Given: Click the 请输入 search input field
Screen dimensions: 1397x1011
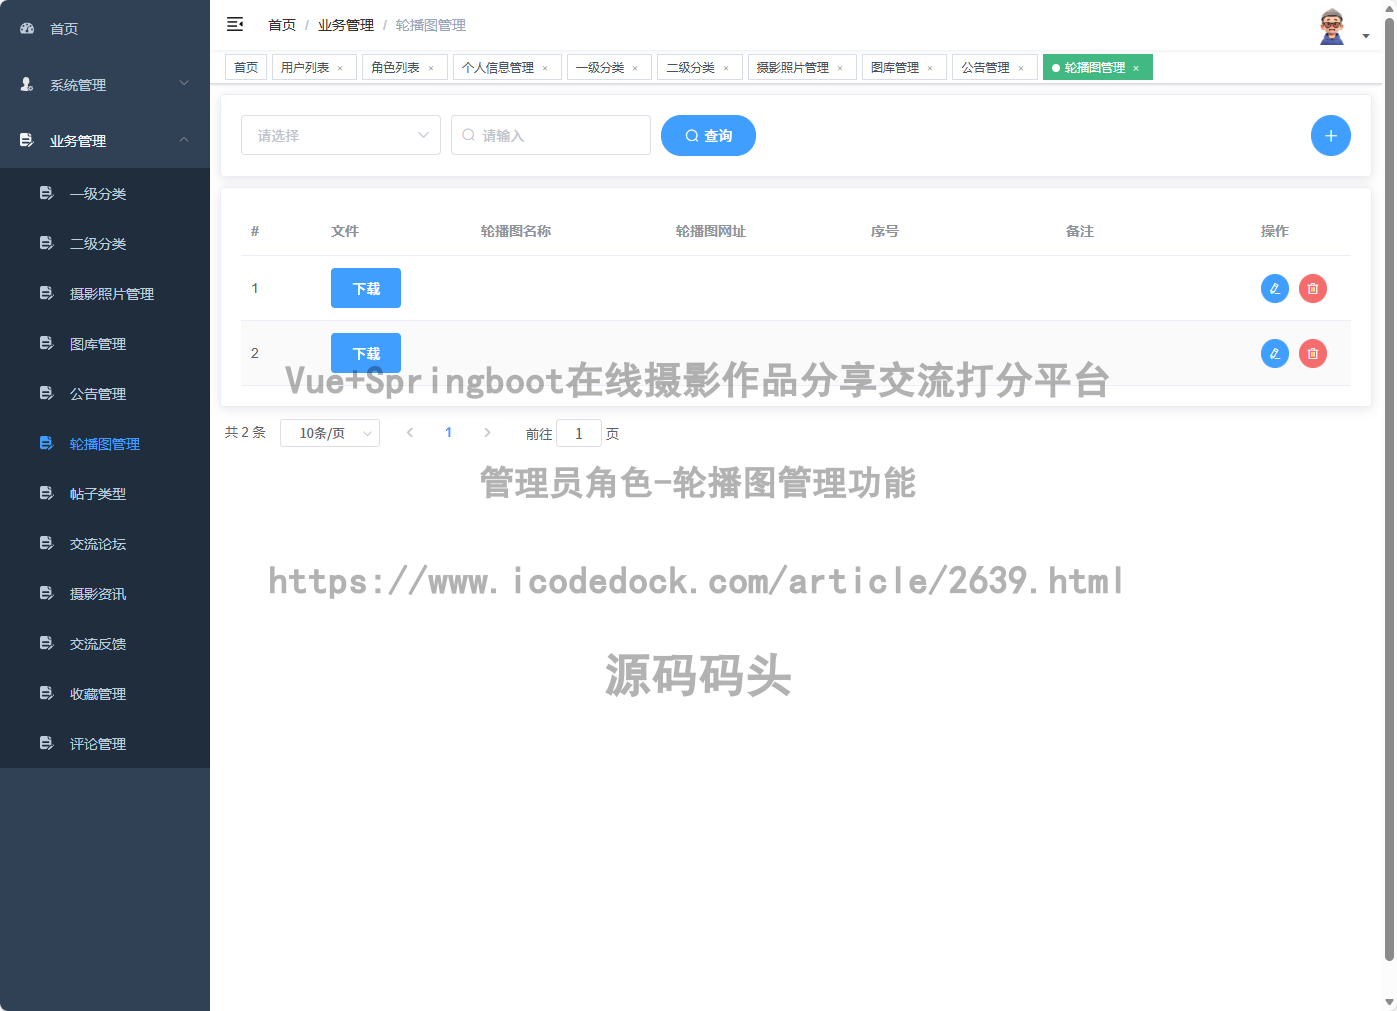Looking at the screenshot, I should pos(550,135).
